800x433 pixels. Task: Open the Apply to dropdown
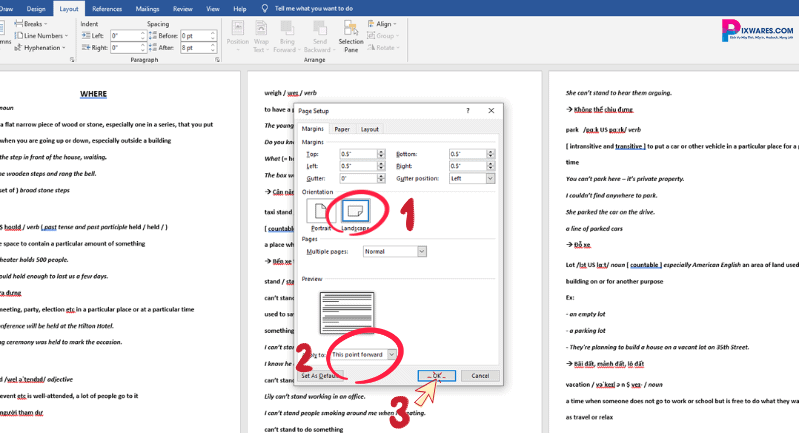pyautogui.click(x=392, y=354)
